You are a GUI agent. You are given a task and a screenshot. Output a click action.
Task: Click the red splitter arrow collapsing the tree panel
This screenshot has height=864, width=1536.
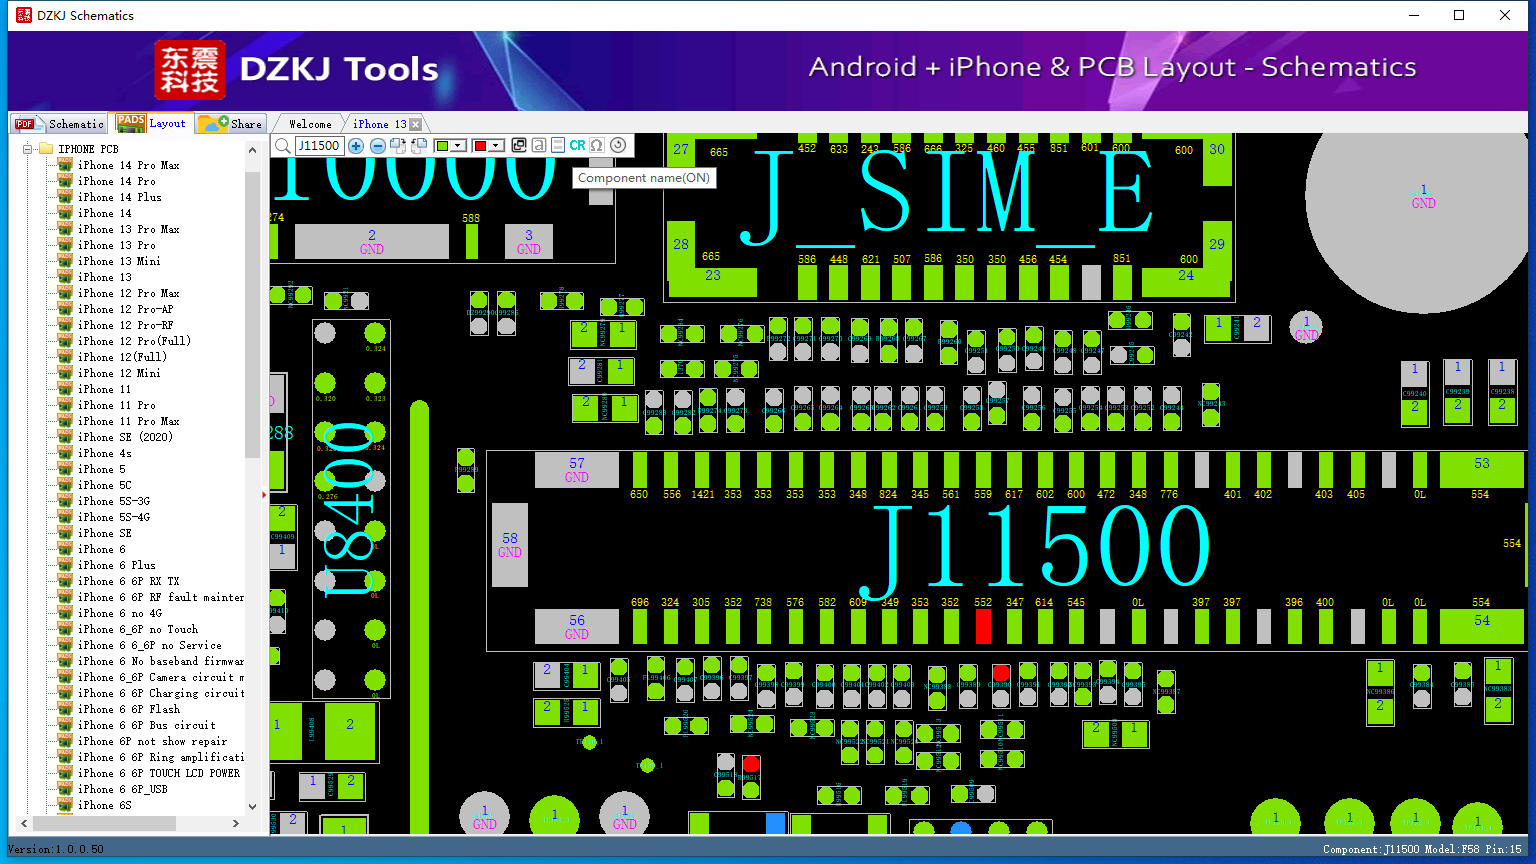coord(265,494)
